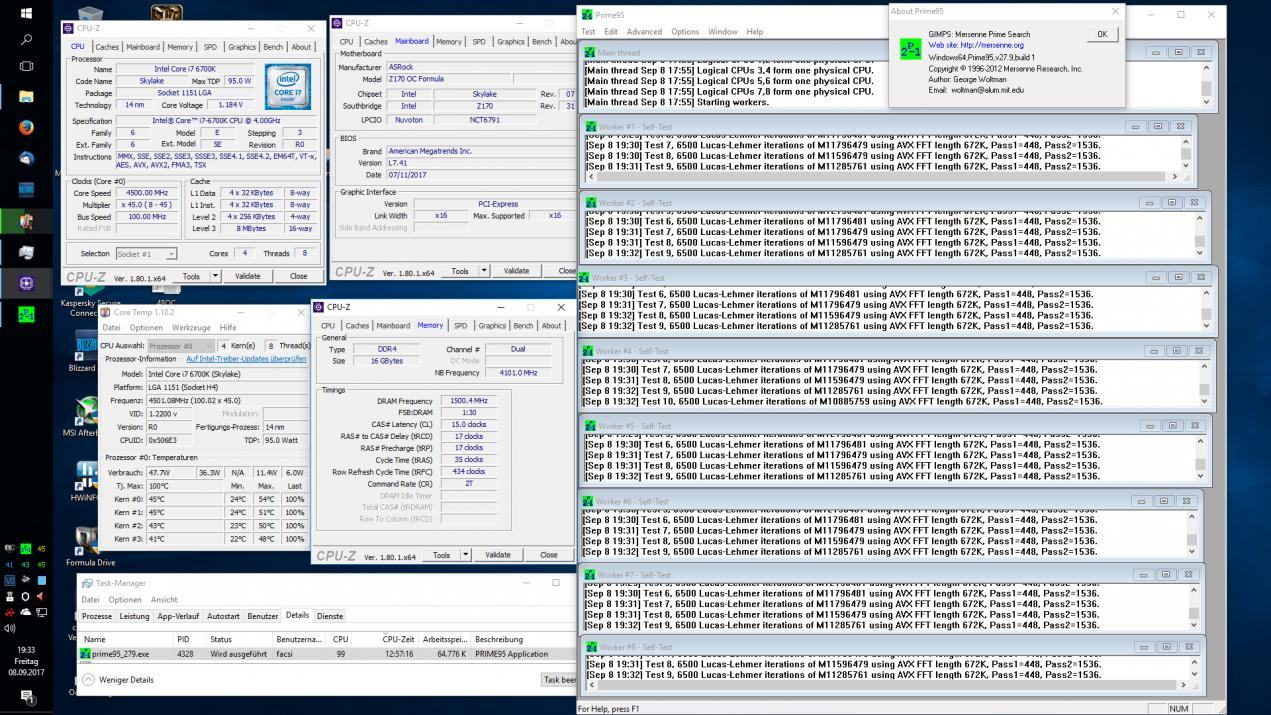
Task: Select the prime95_279.exe process name
Action: 121,654
